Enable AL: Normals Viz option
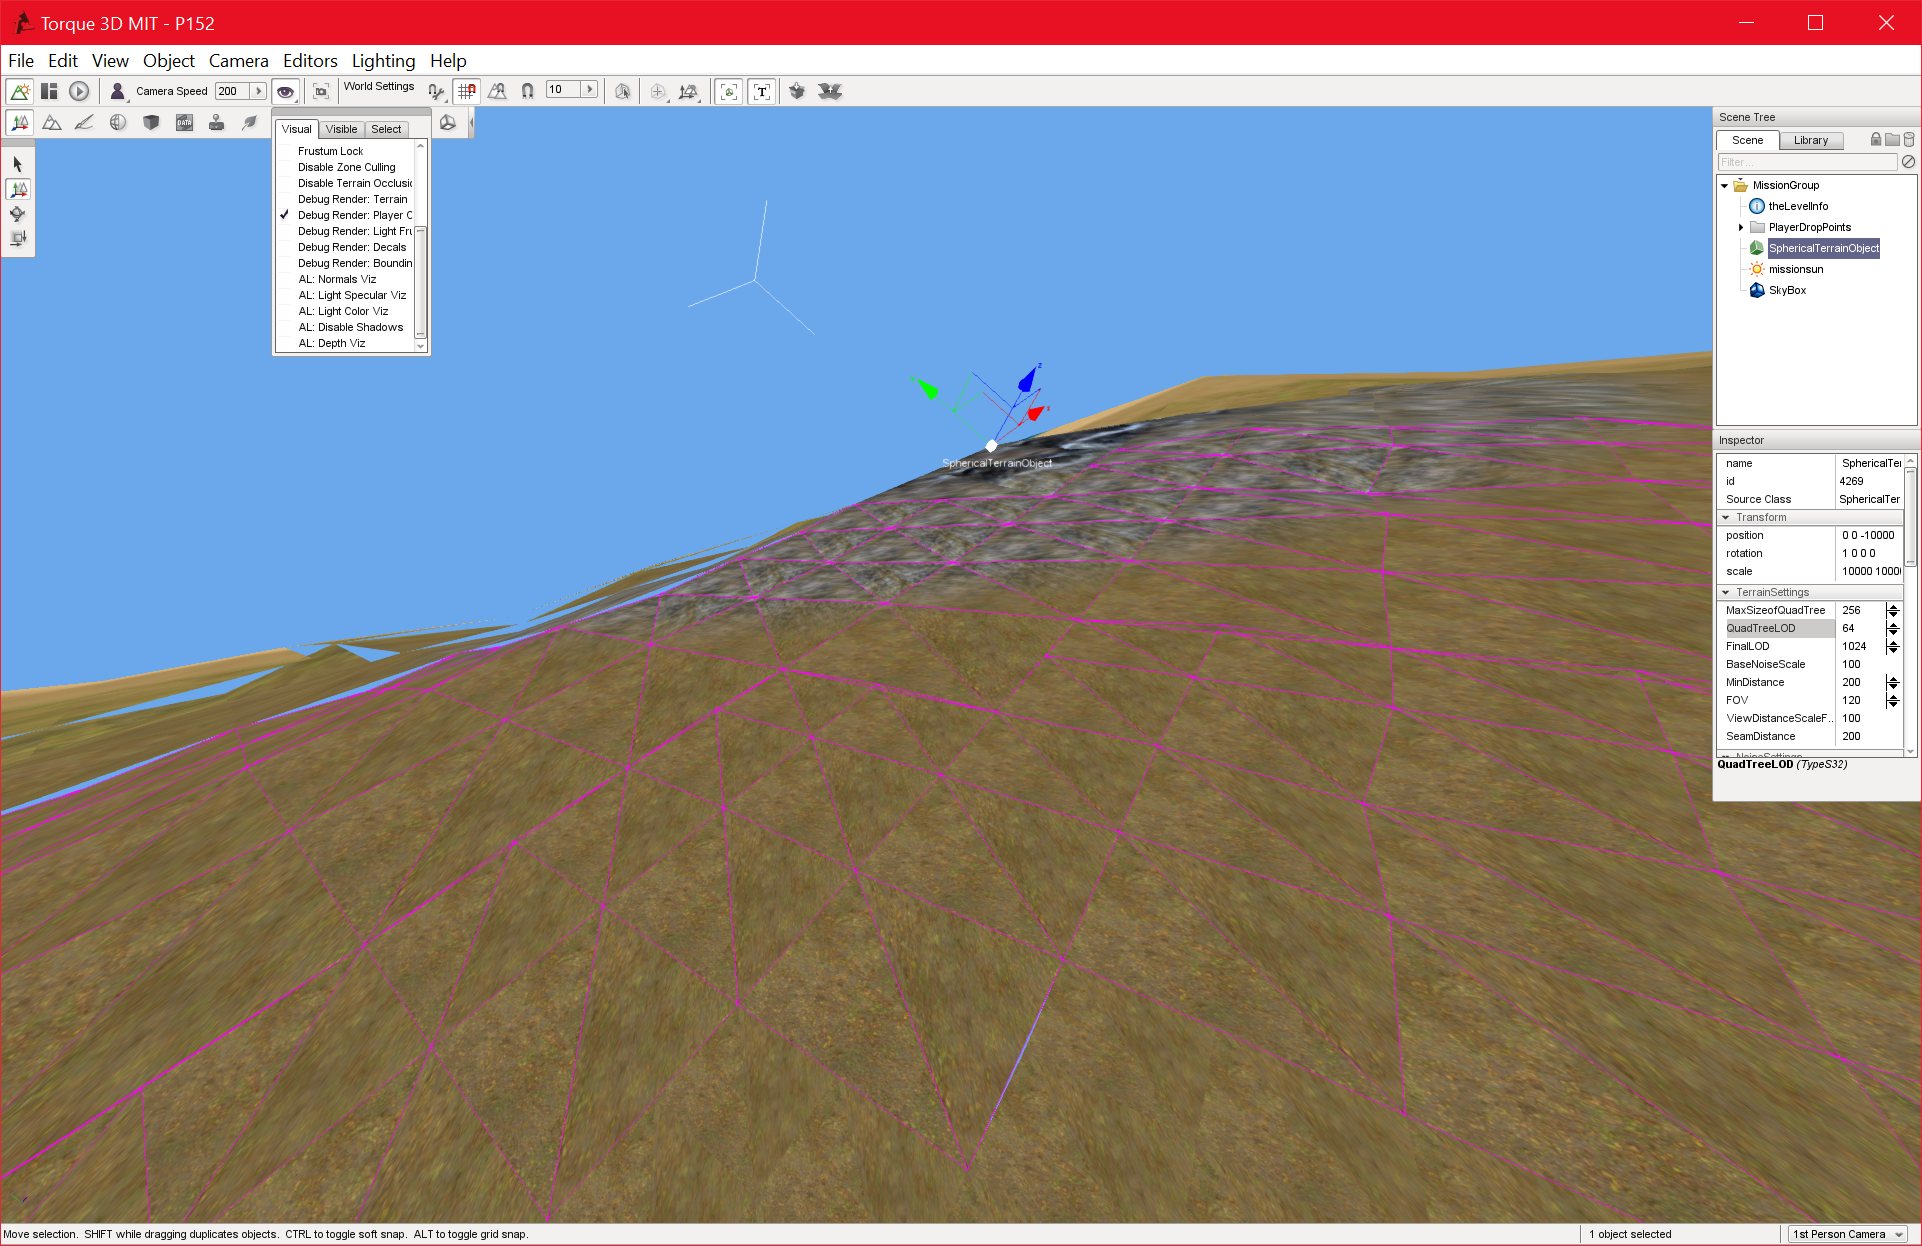Image resolution: width=1922 pixels, height=1246 pixels. [x=346, y=279]
